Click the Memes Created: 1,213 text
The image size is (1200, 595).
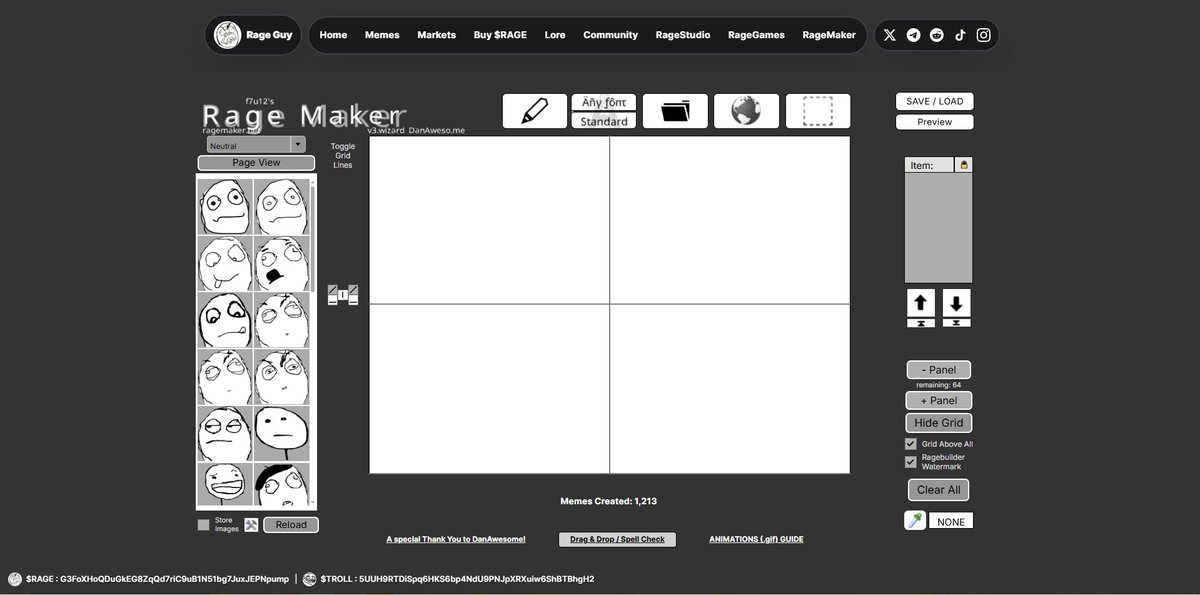pos(608,501)
